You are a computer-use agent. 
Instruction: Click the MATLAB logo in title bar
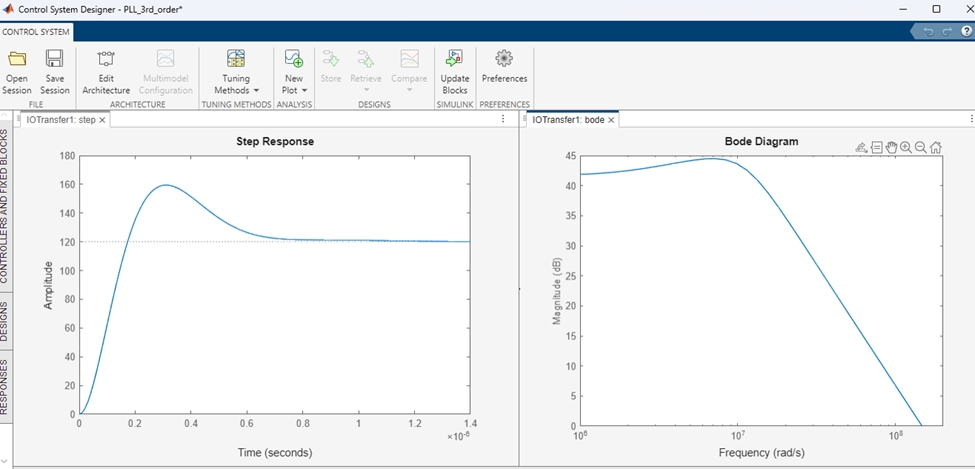tap(9, 9)
